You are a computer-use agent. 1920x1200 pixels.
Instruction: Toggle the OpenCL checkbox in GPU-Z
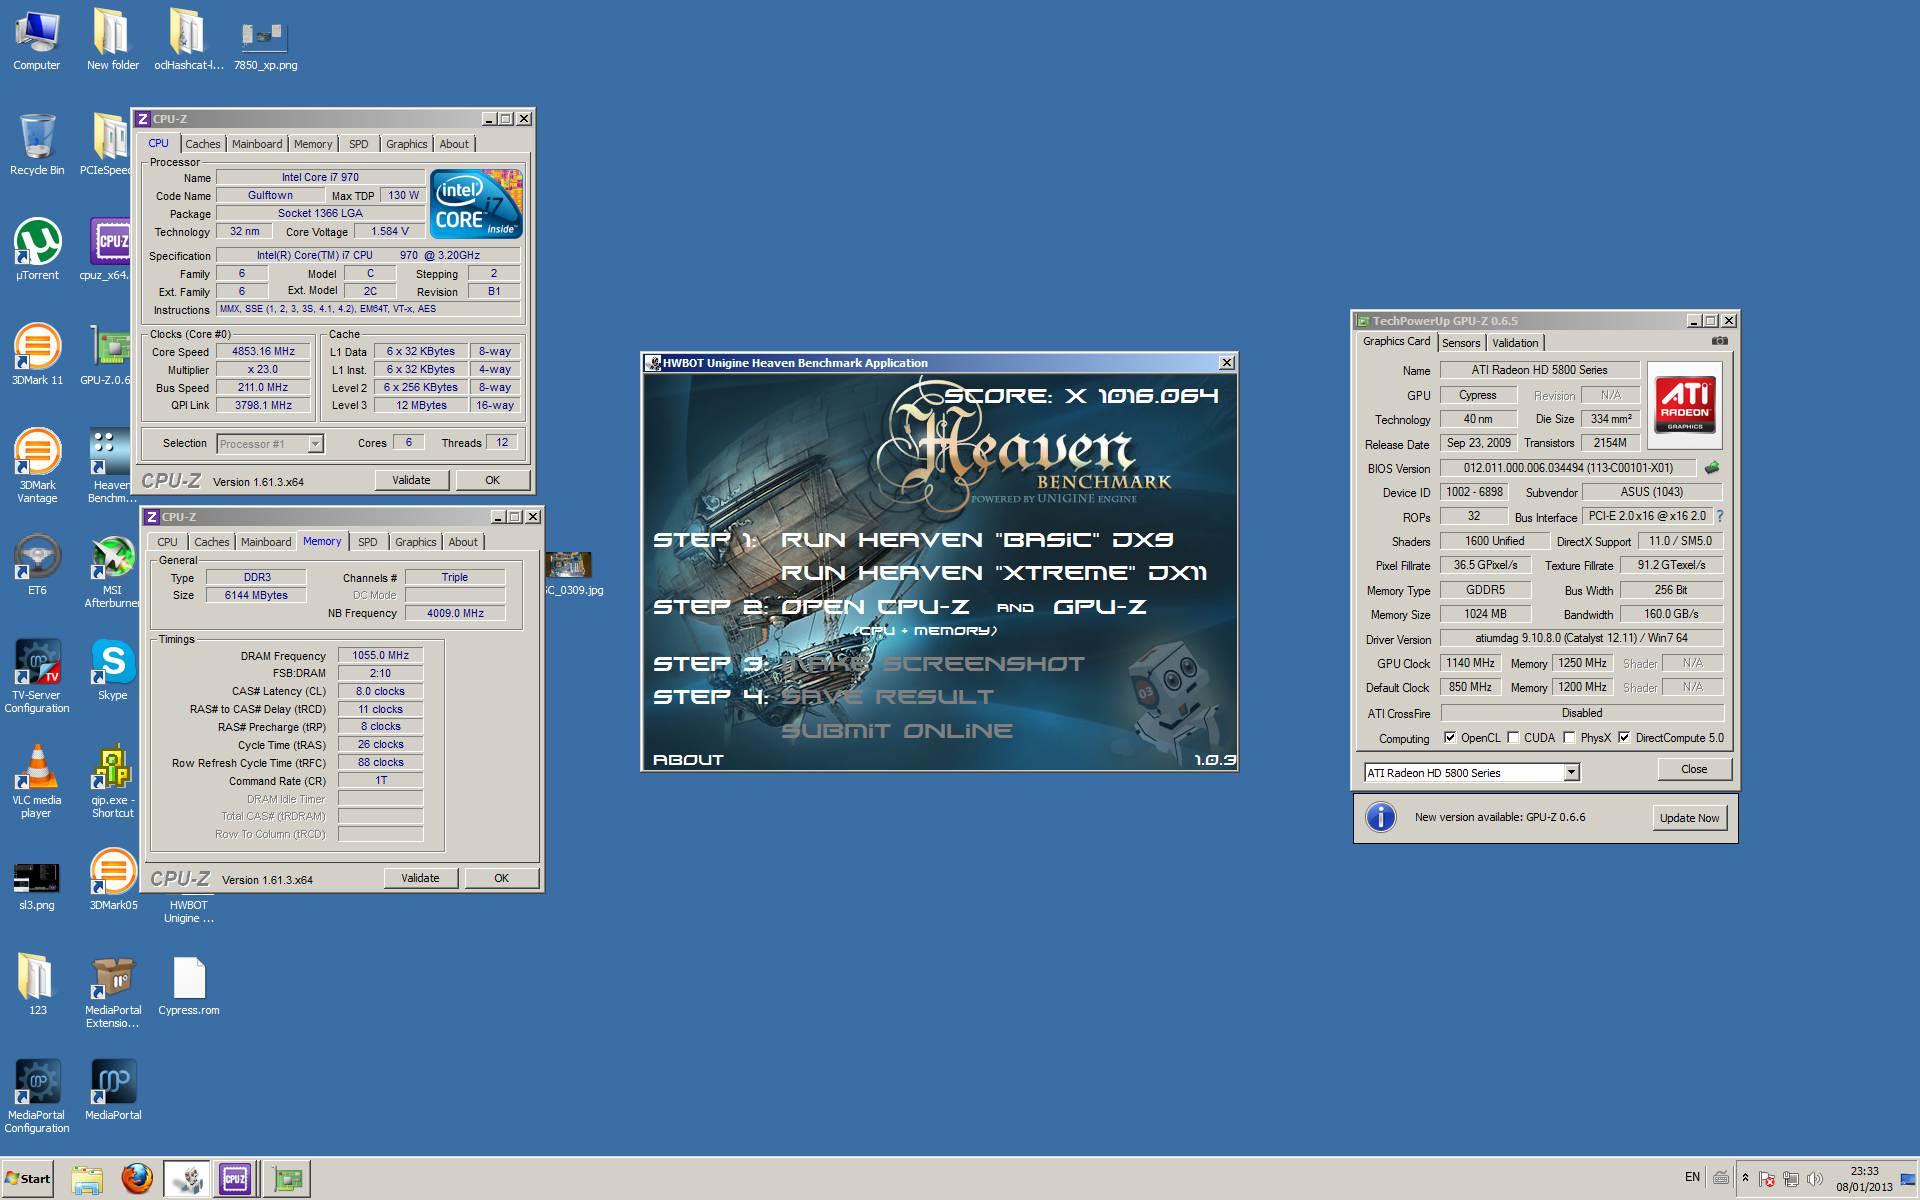[x=1450, y=737]
